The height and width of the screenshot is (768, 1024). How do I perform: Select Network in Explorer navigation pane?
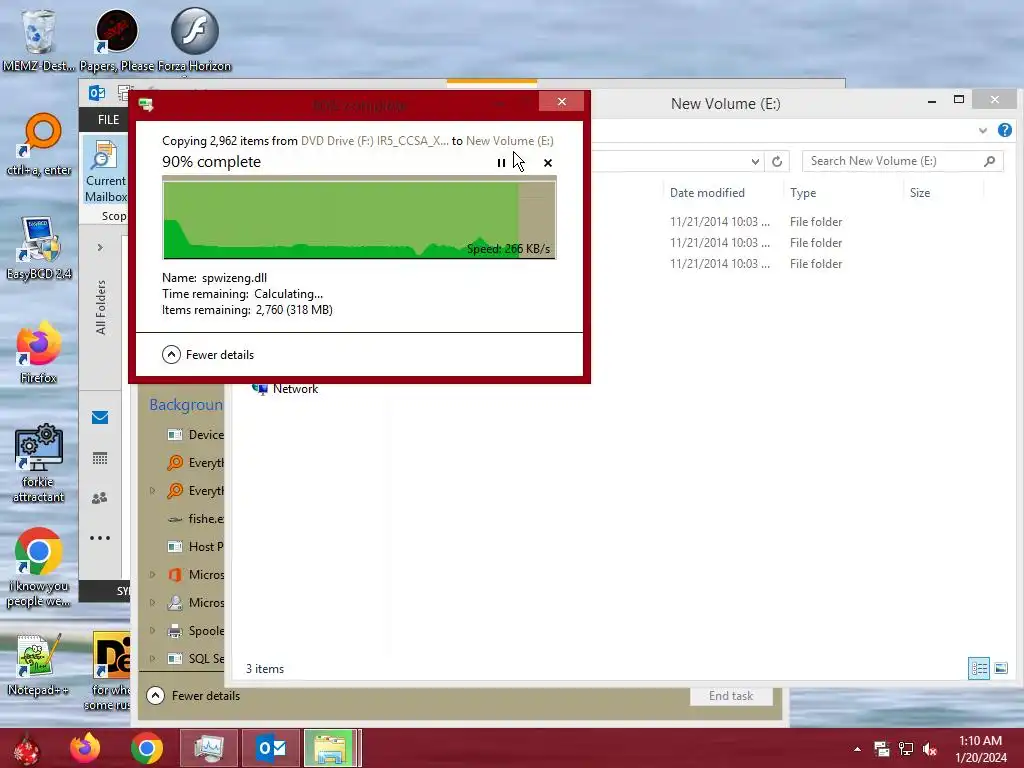(285, 389)
